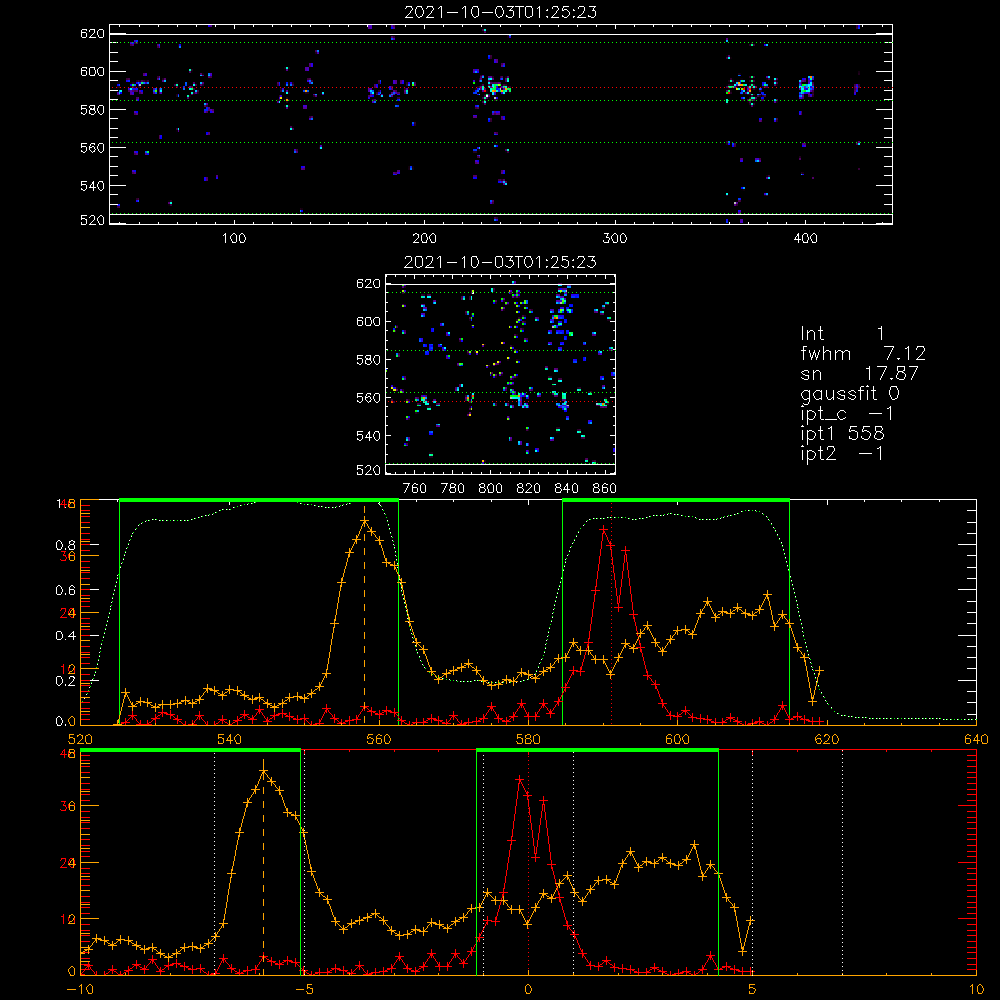Select the 'fwhm 7.12' readout text
This screenshot has height=1000, width=1000.
[x=863, y=353]
